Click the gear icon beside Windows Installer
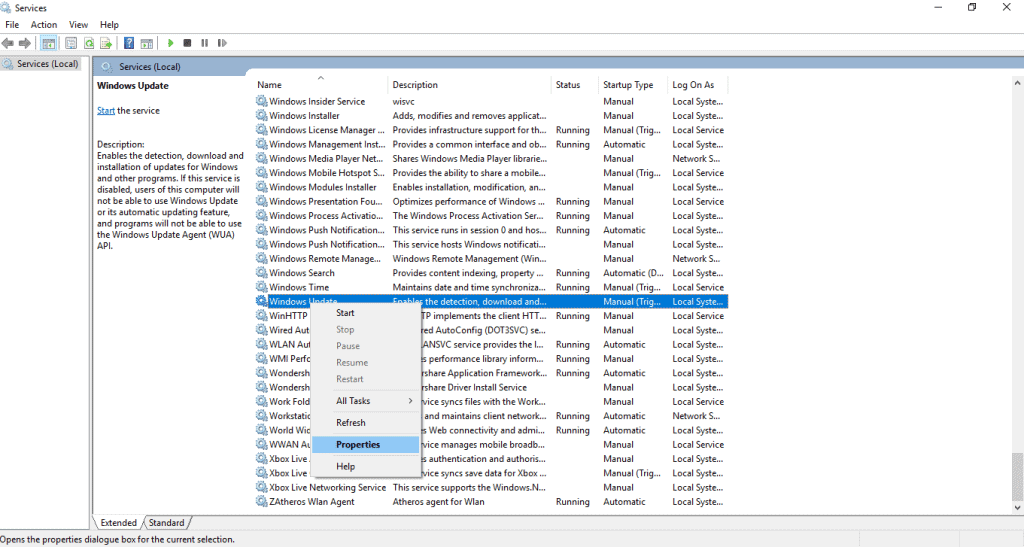The width and height of the screenshot is (1024, 547). 261,116
